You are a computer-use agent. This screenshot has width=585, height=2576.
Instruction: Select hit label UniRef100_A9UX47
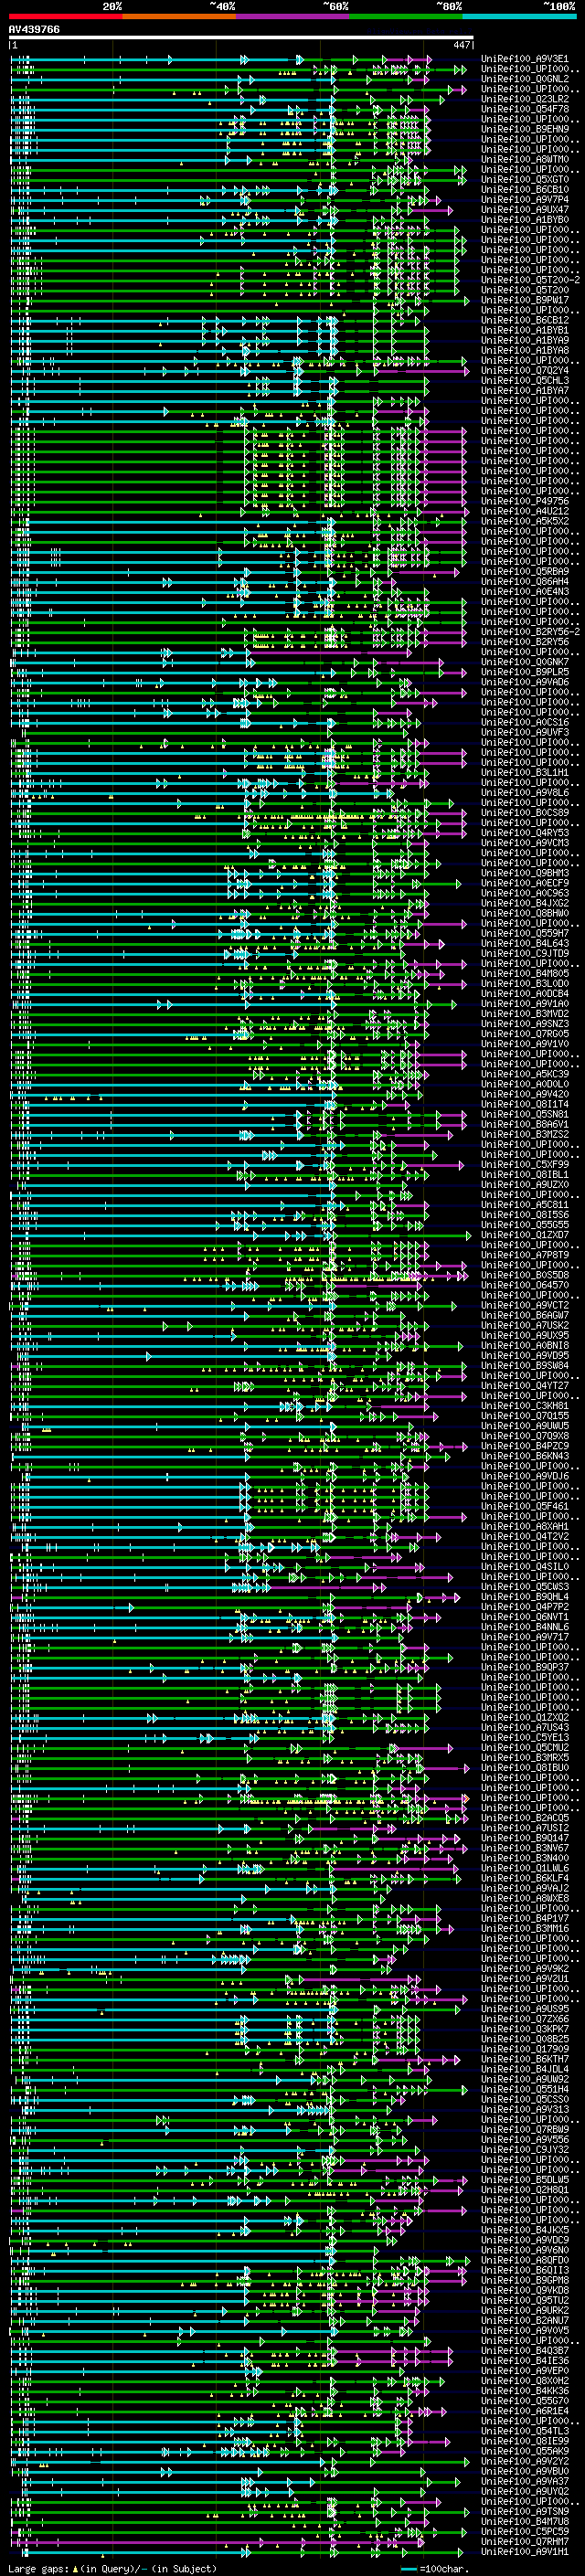[525, 209]
